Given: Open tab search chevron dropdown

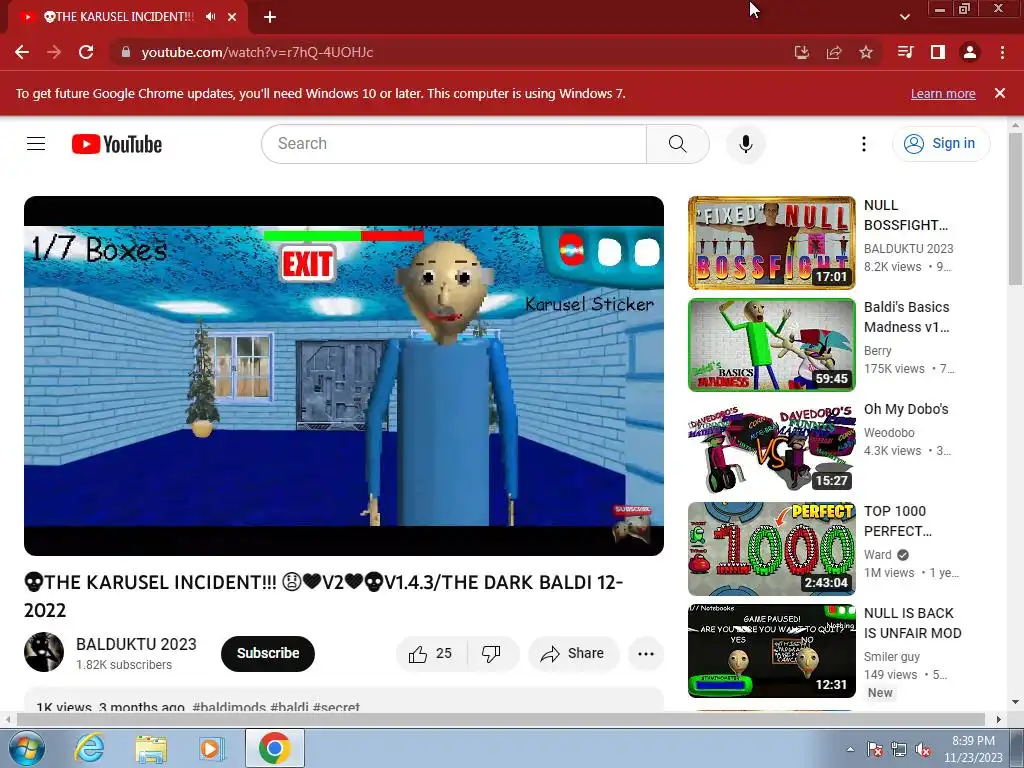Looking at the screenshot, I should (904, 17).
